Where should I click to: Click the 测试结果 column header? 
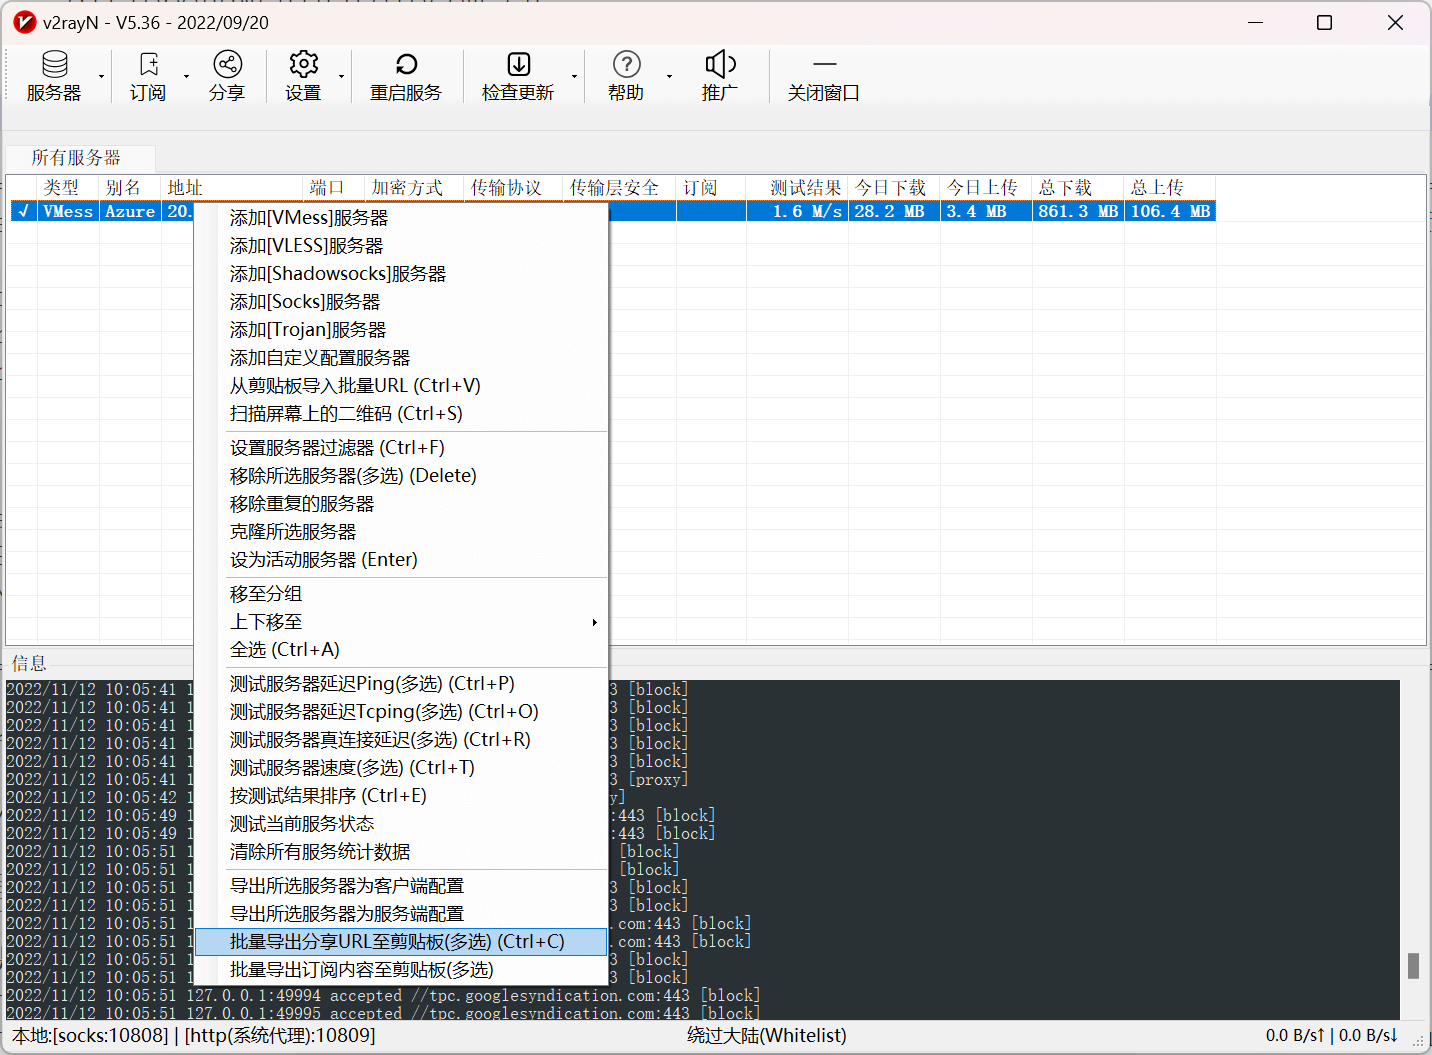[805, 188]
